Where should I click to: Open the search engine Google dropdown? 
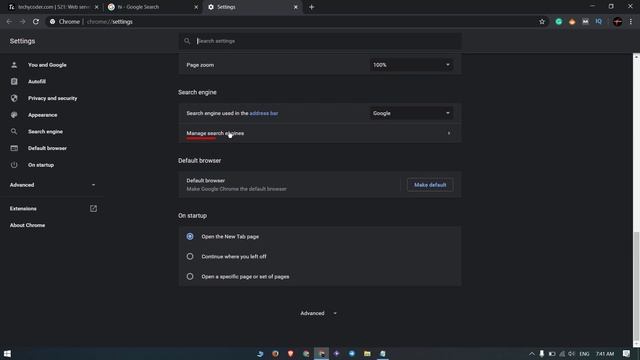[x=411, y=113]
